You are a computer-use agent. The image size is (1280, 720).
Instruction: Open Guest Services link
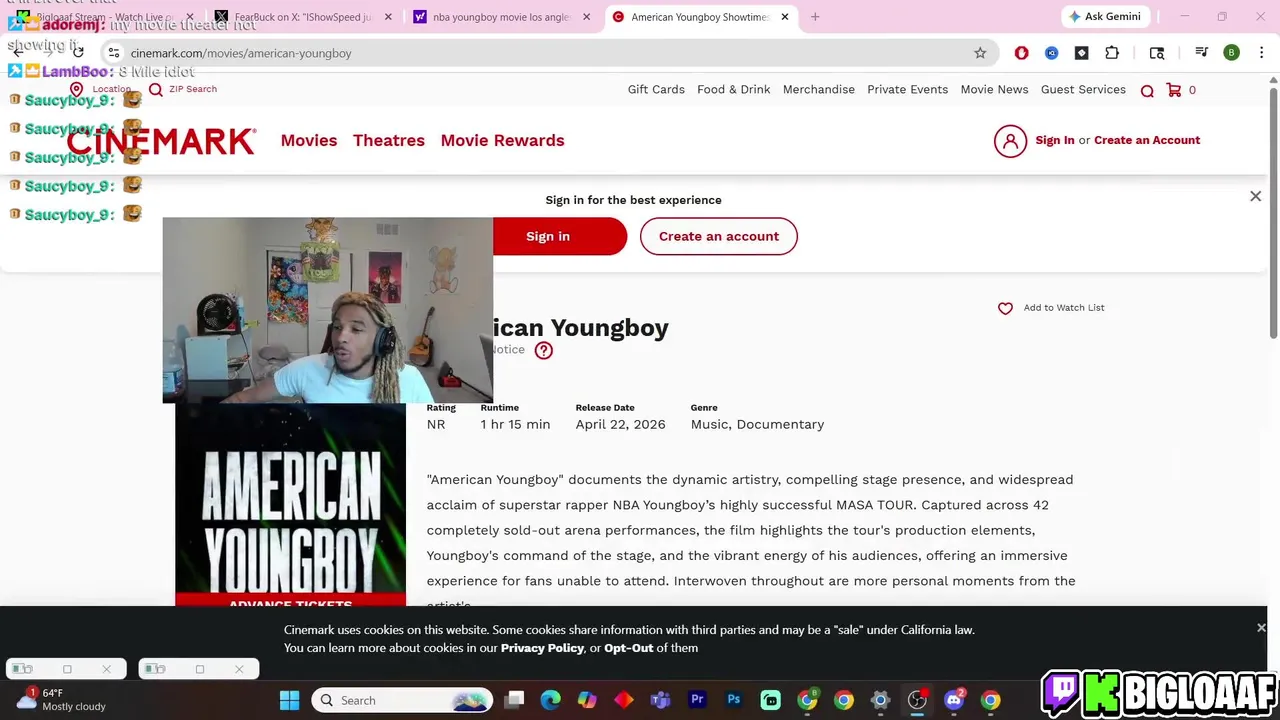(1083, 89)
